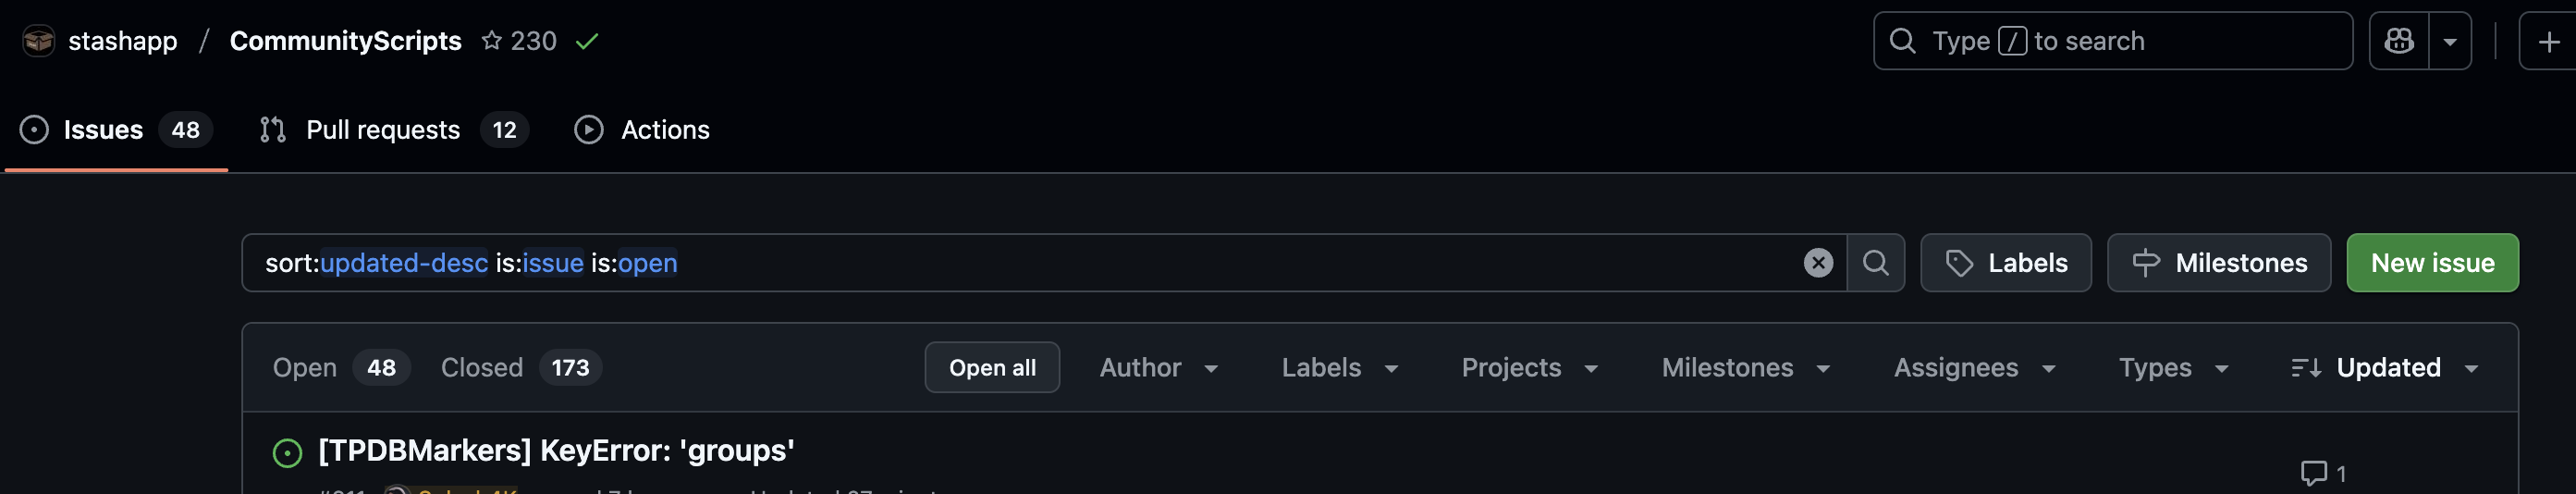The height and width of the screenshot is (494, 2576).
Task: Click the magnifier search button for issues
Action: pos(1875,263)
